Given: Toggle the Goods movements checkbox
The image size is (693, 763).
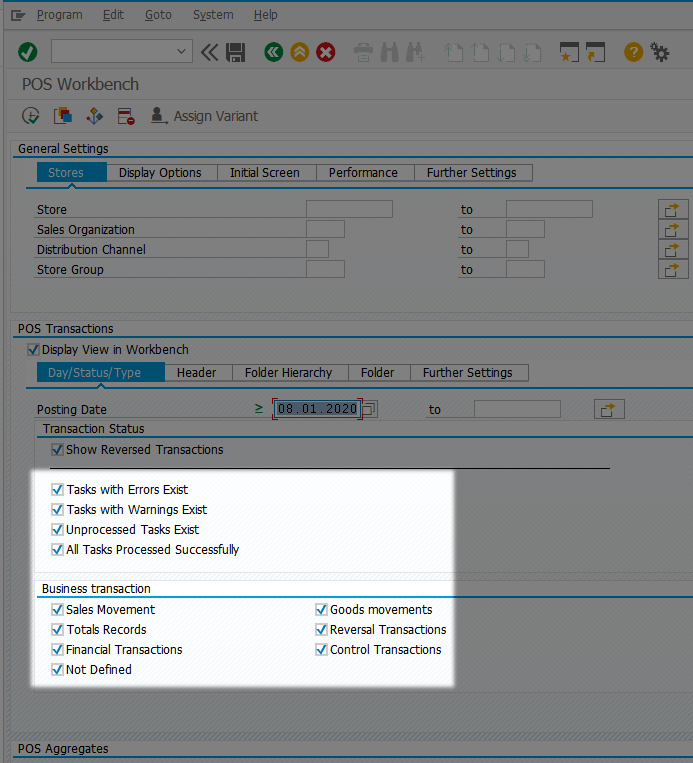Looking at the screenshot, I should [321, 610].
